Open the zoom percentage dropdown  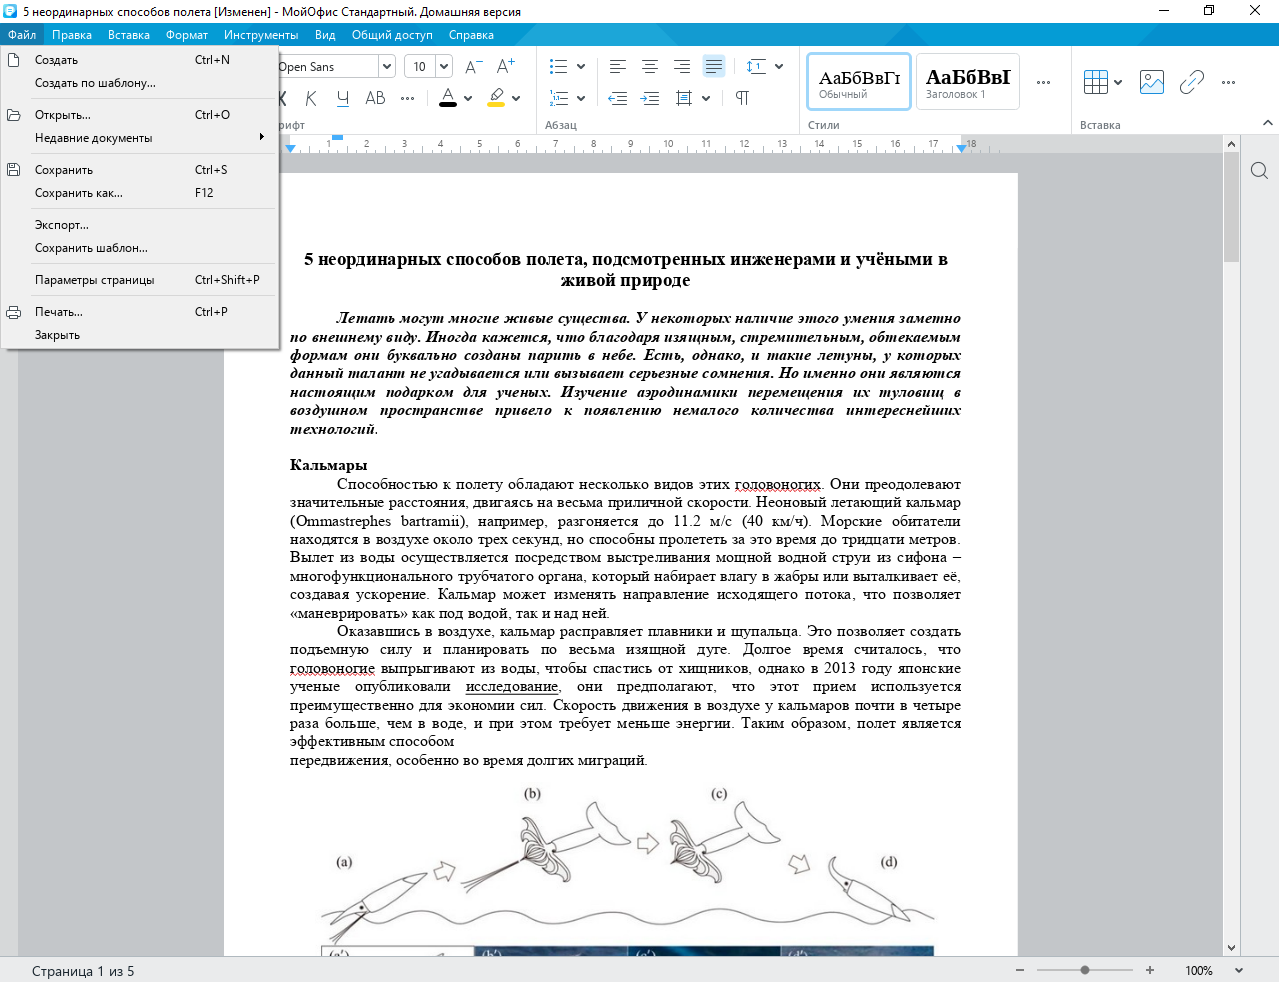pos(1239,970)
